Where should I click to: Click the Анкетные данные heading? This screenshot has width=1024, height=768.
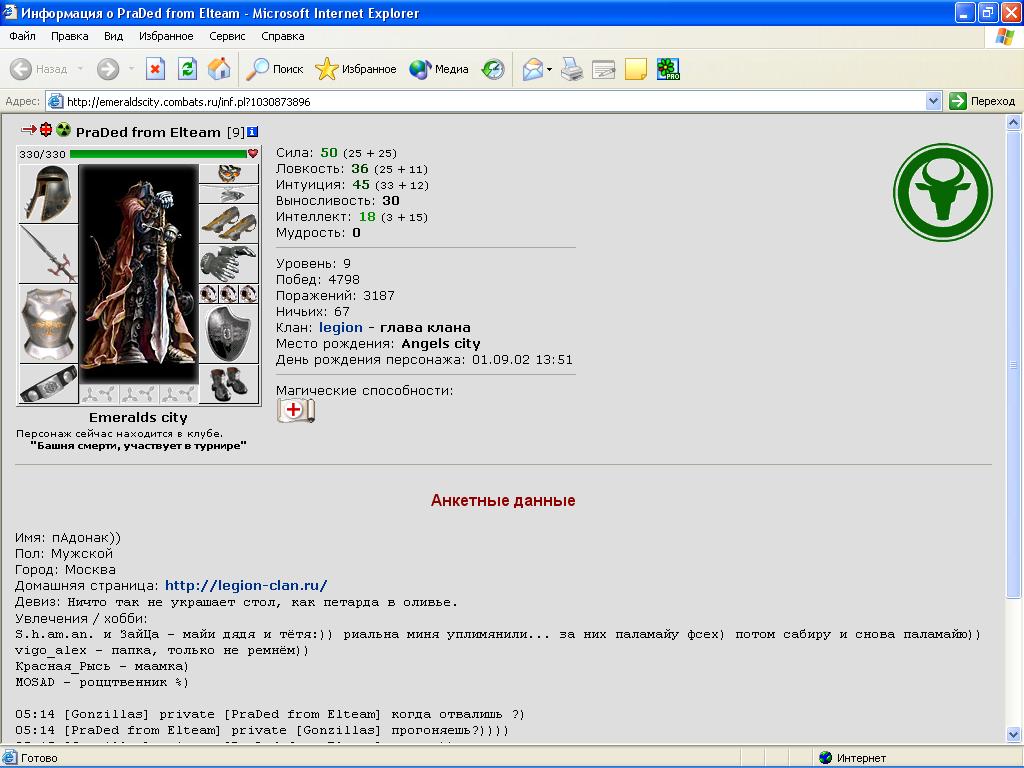click(503, 500)
